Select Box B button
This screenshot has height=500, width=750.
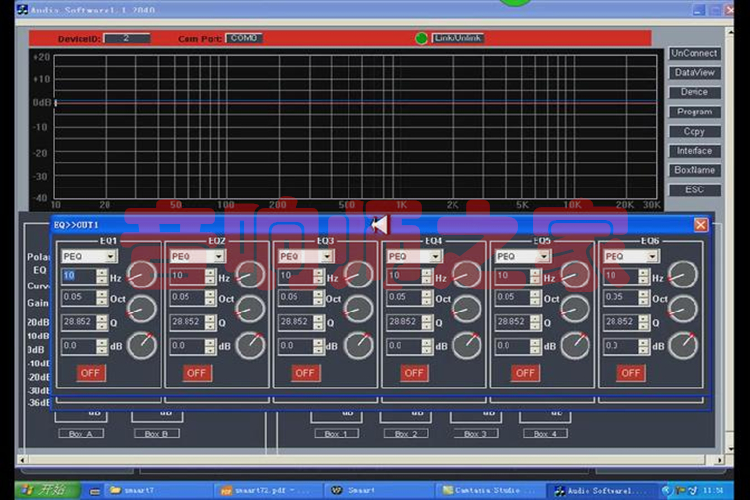(x=157, y=433)
